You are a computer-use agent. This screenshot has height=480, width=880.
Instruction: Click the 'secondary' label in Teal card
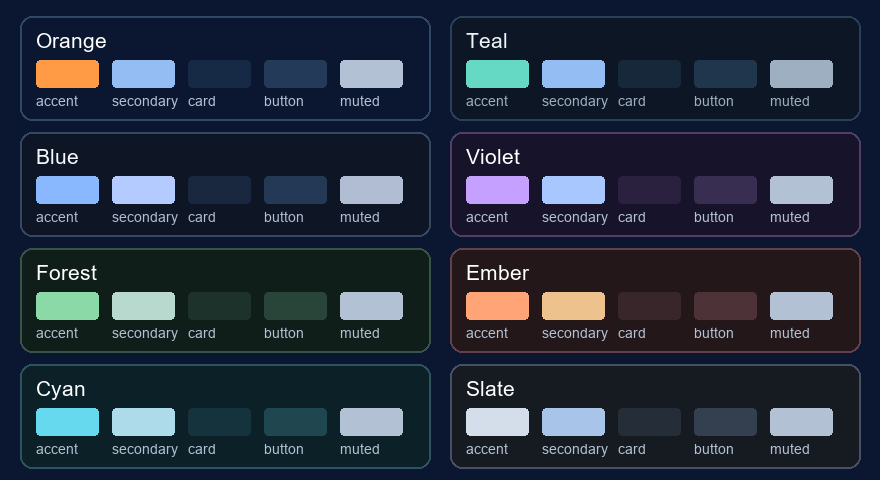[575, 102]
